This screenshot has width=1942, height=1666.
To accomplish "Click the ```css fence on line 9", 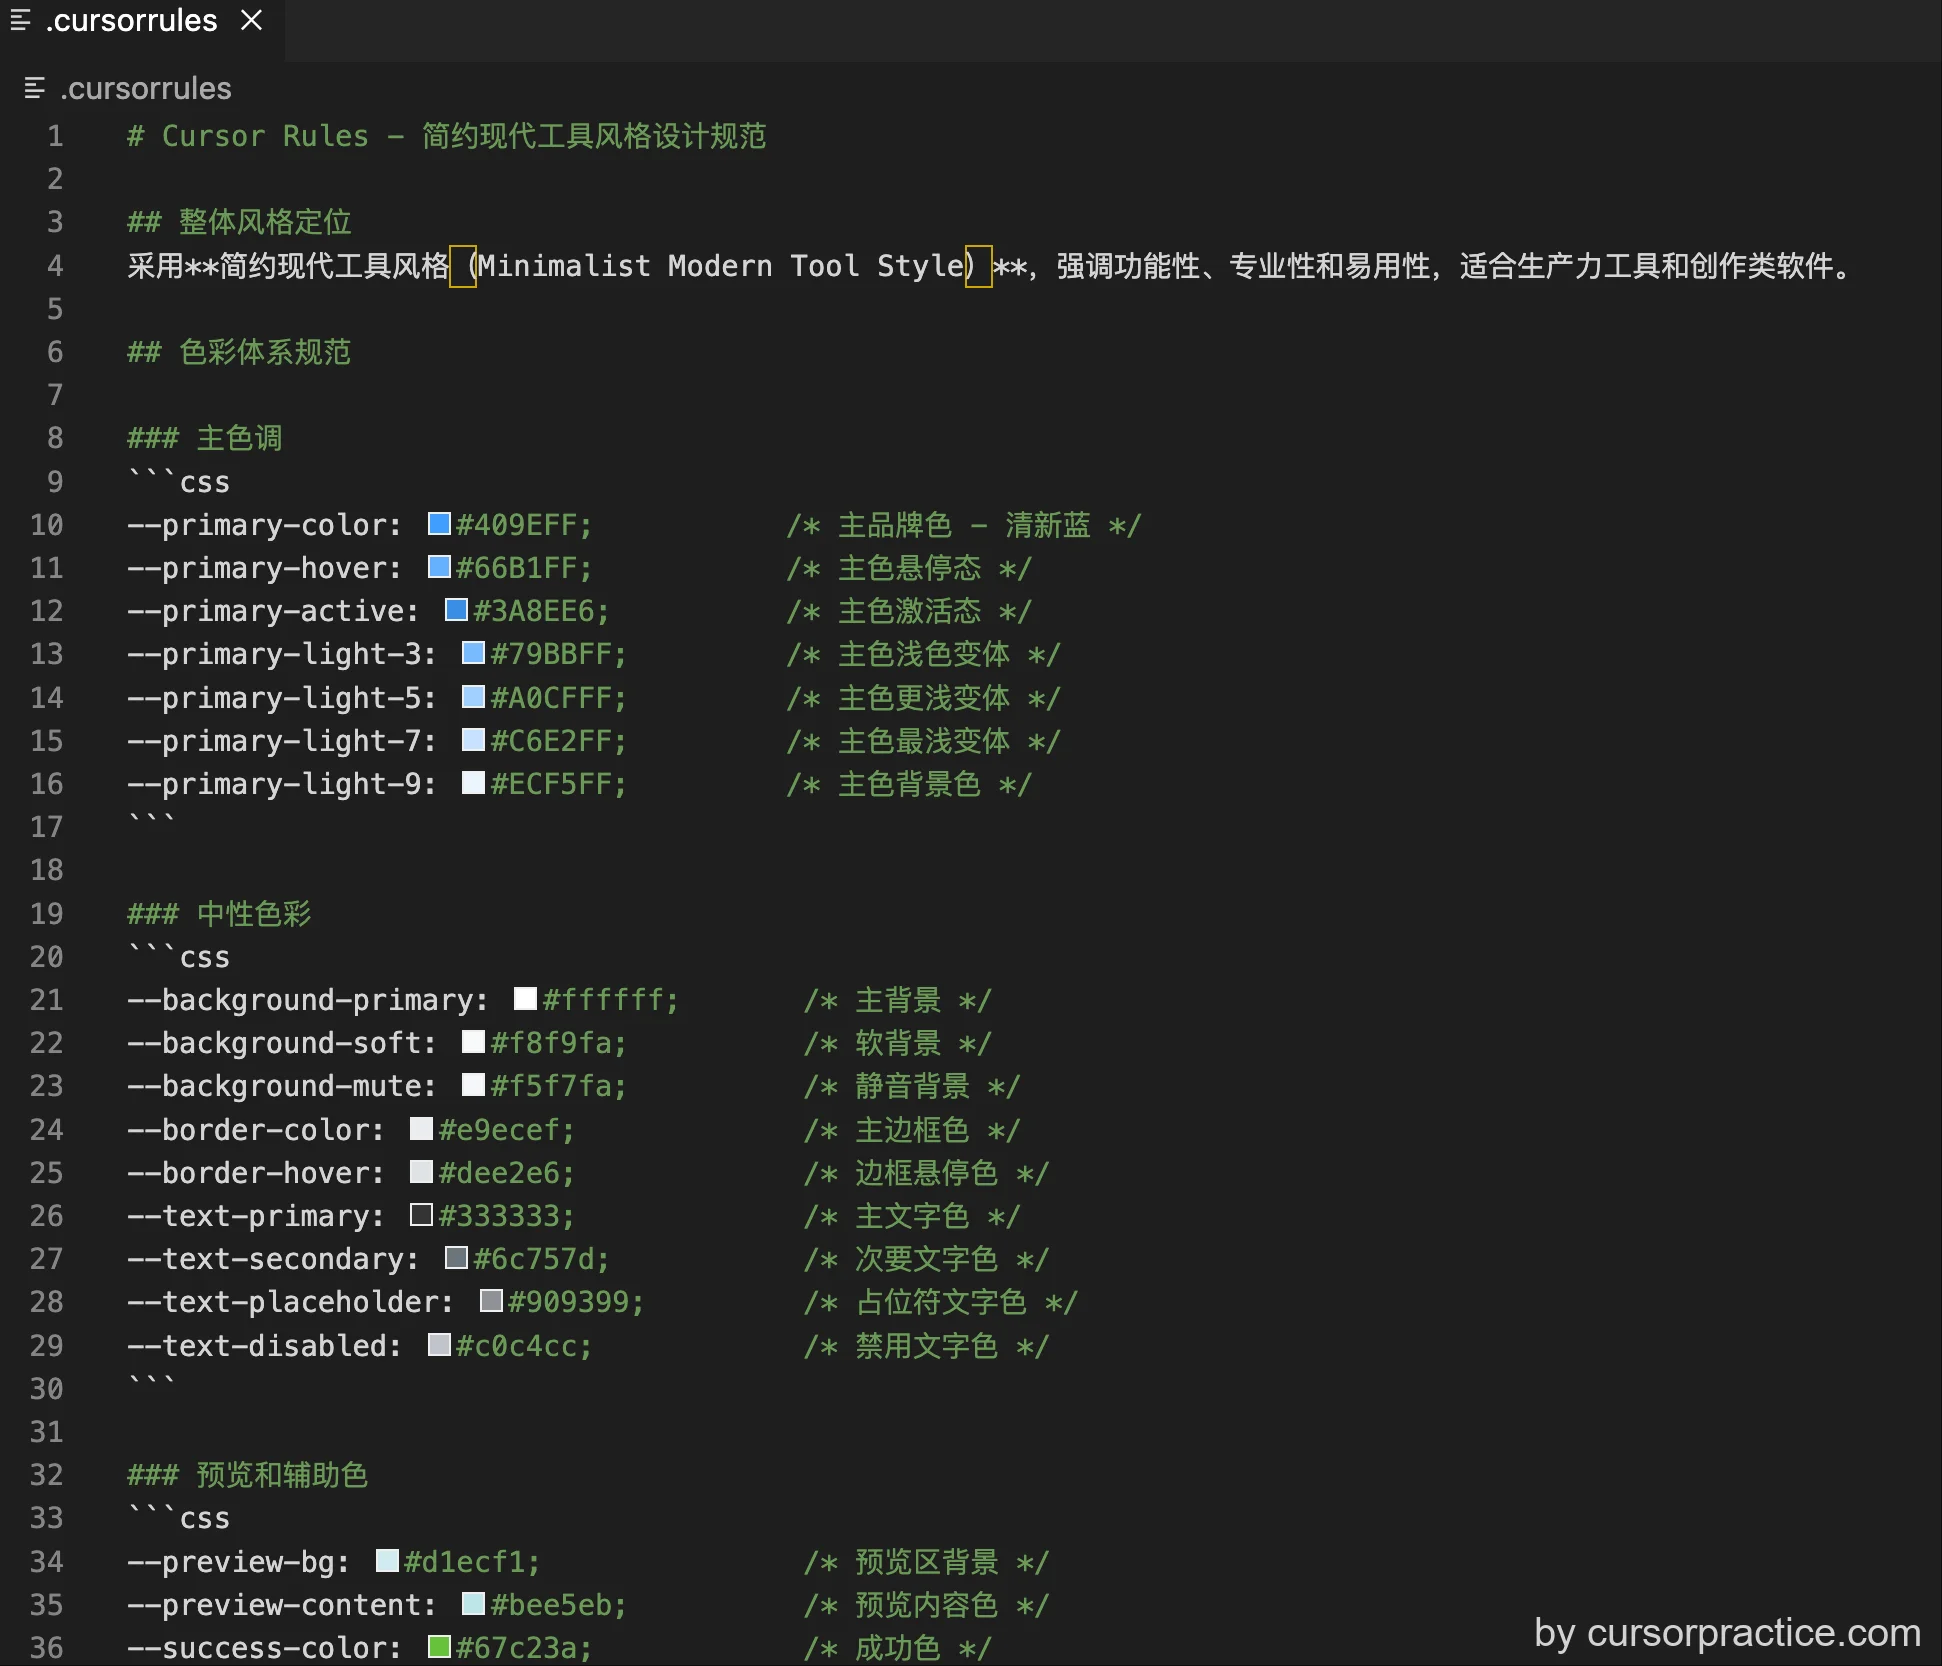I will [x=179, y=481].
